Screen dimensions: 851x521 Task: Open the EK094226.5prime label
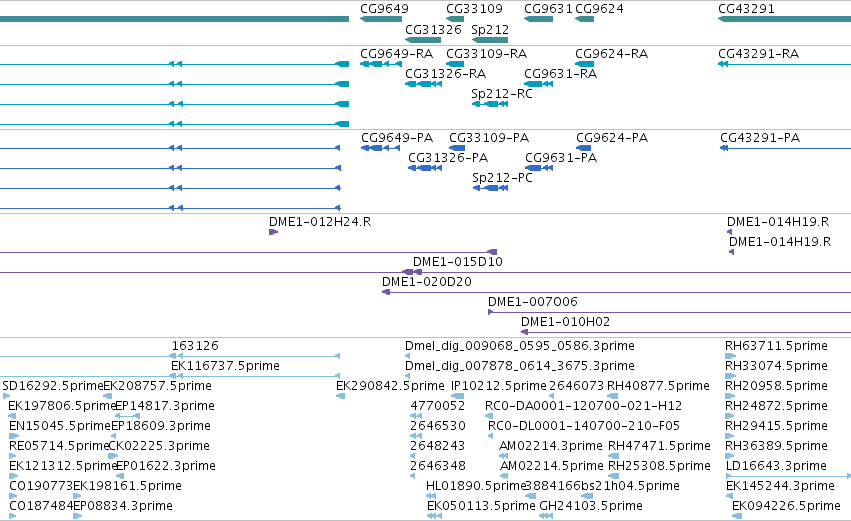(x=786, y=506)
